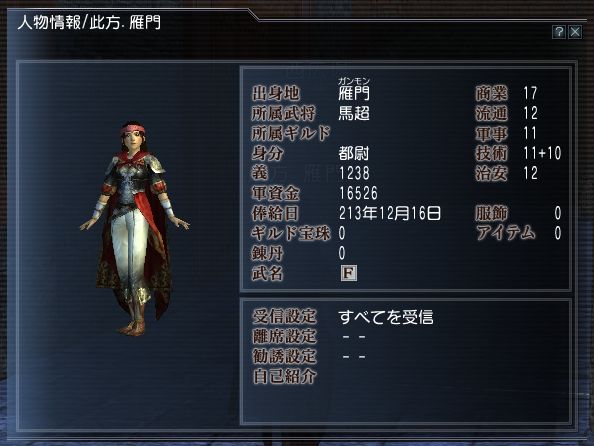Click the 義 value 1238
Screen dimensions: 594x446
click(x=354, y=173)
